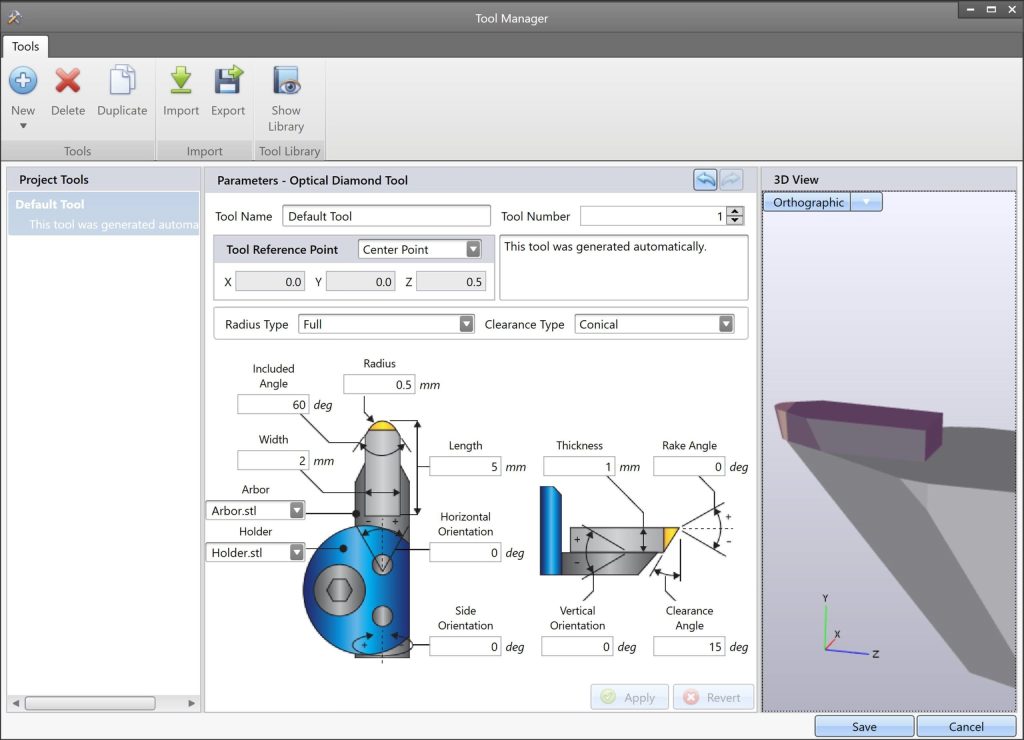The height and width of the screenshot is (740, 1024).
Task: Click the redo arrow in the Parameters header
Action: coord(732,179)
